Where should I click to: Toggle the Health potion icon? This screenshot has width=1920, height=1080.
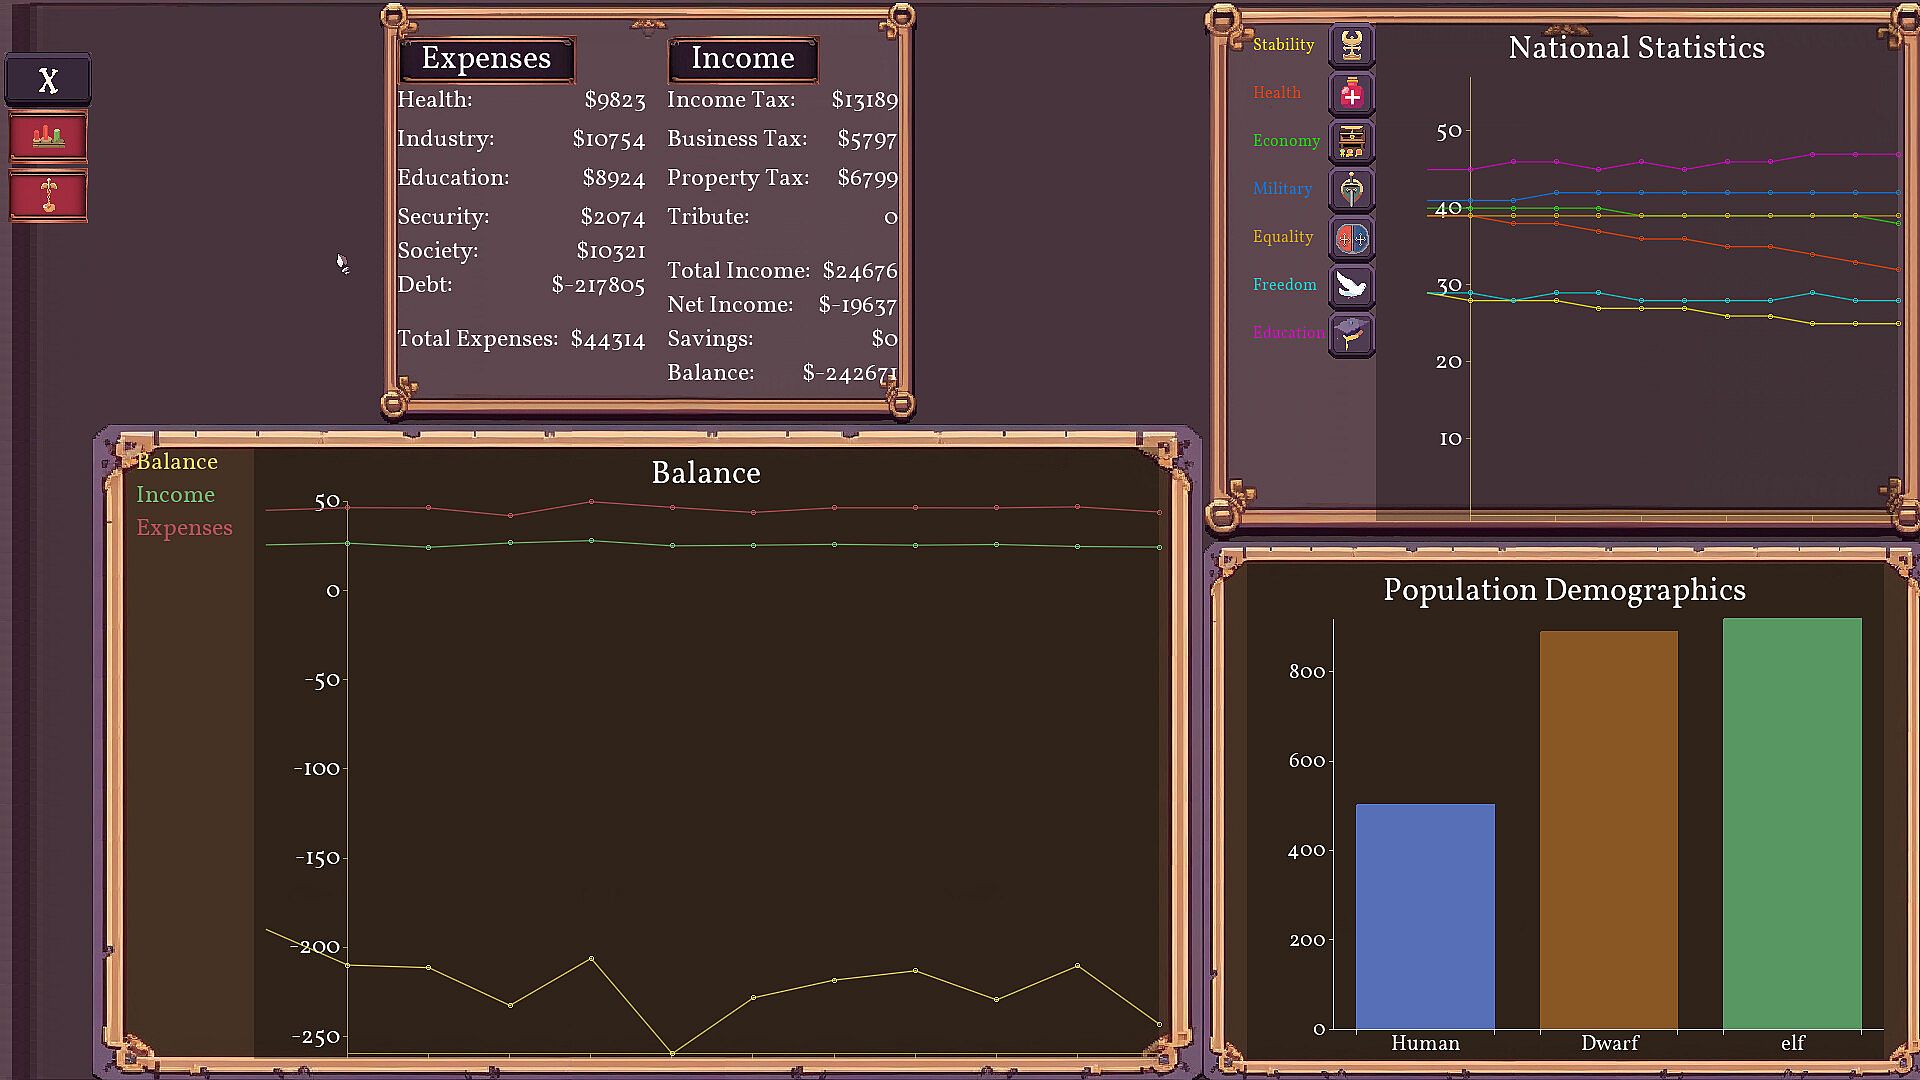pyautogui.click(x=1351, y=94)
